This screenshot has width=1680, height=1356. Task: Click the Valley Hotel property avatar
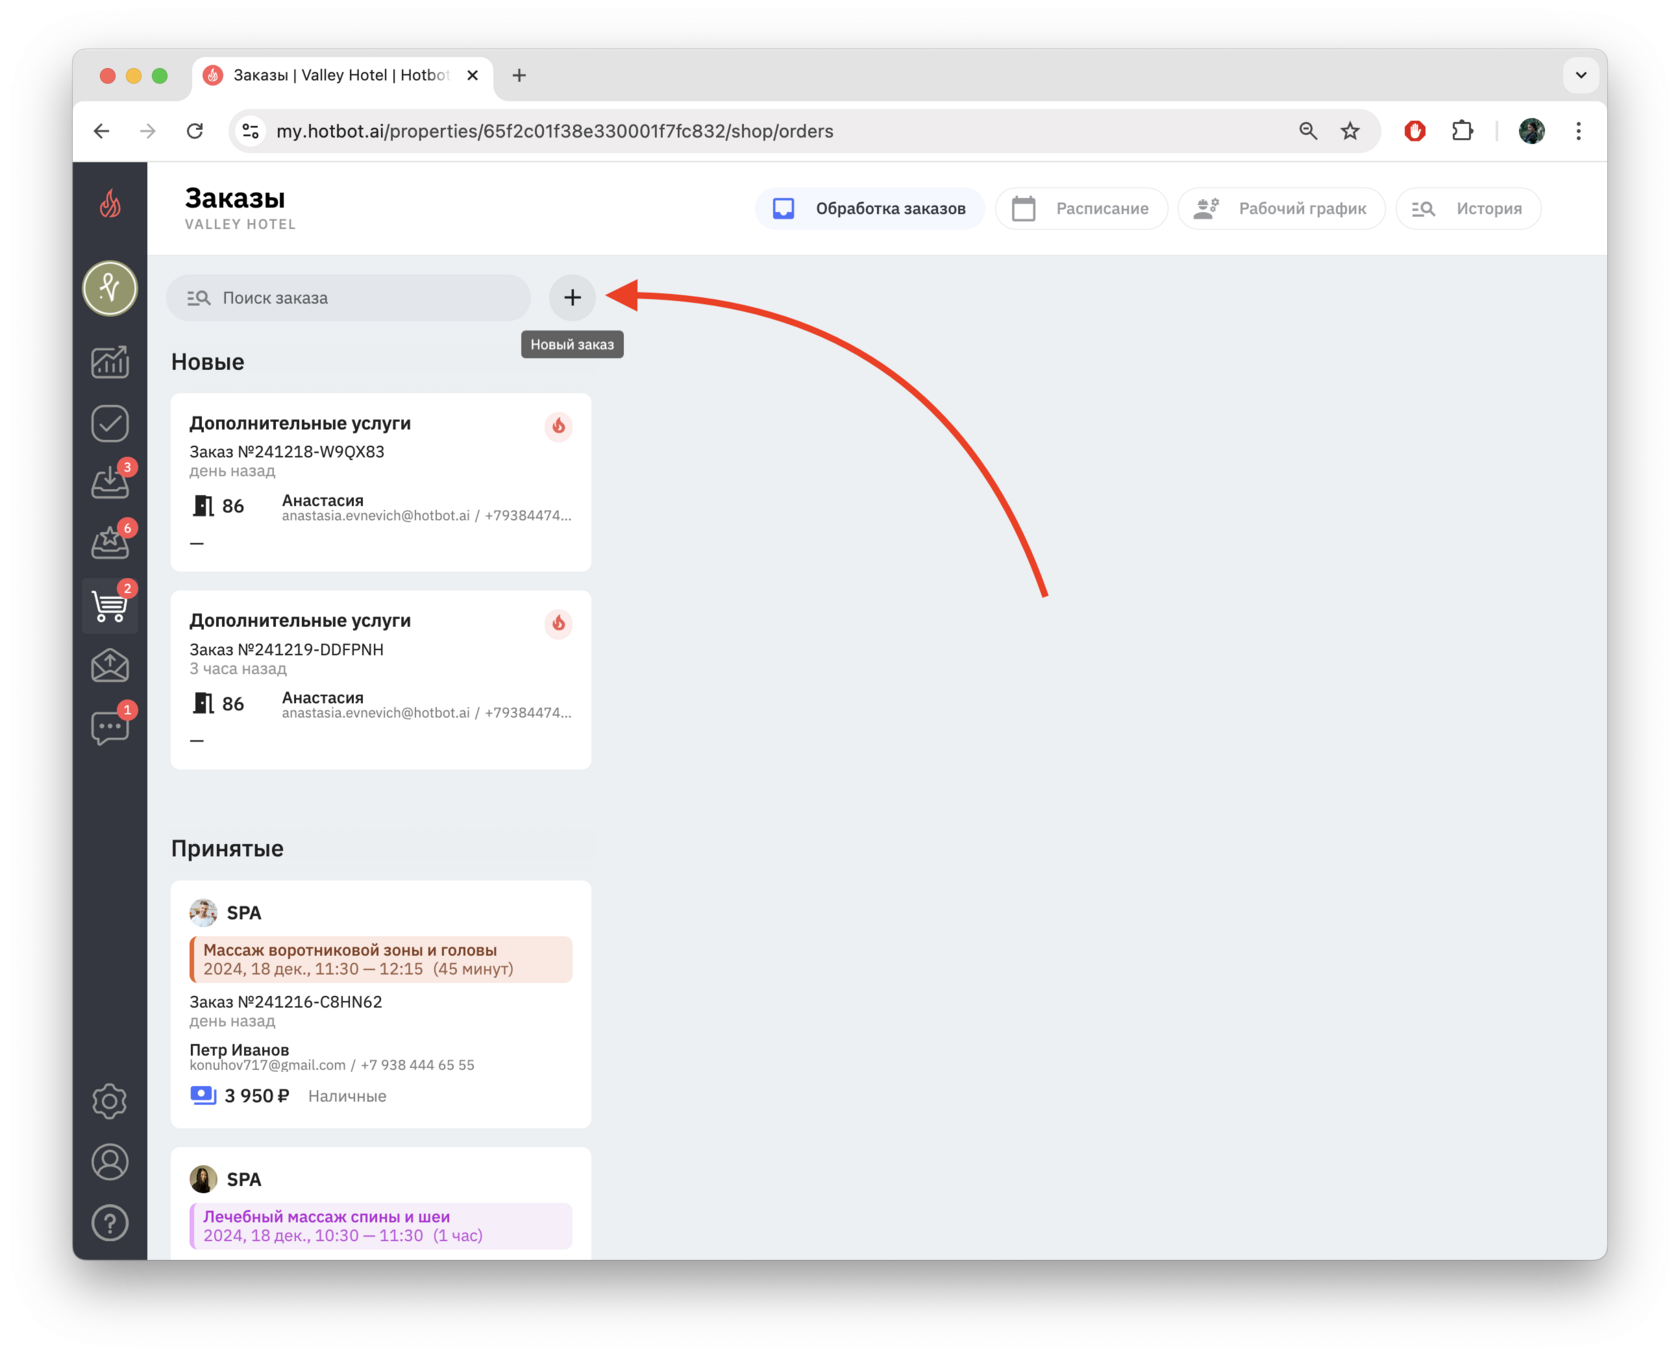(x=110, y=288)
